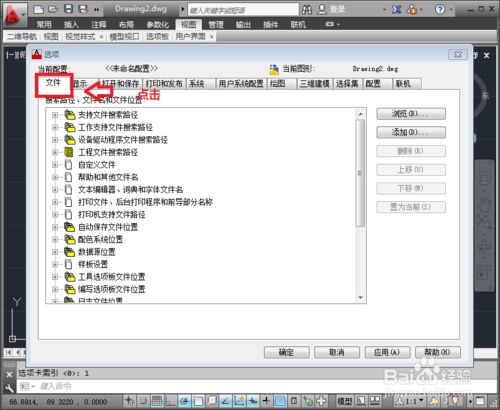Click the user sign-in icon

point(322,9)
